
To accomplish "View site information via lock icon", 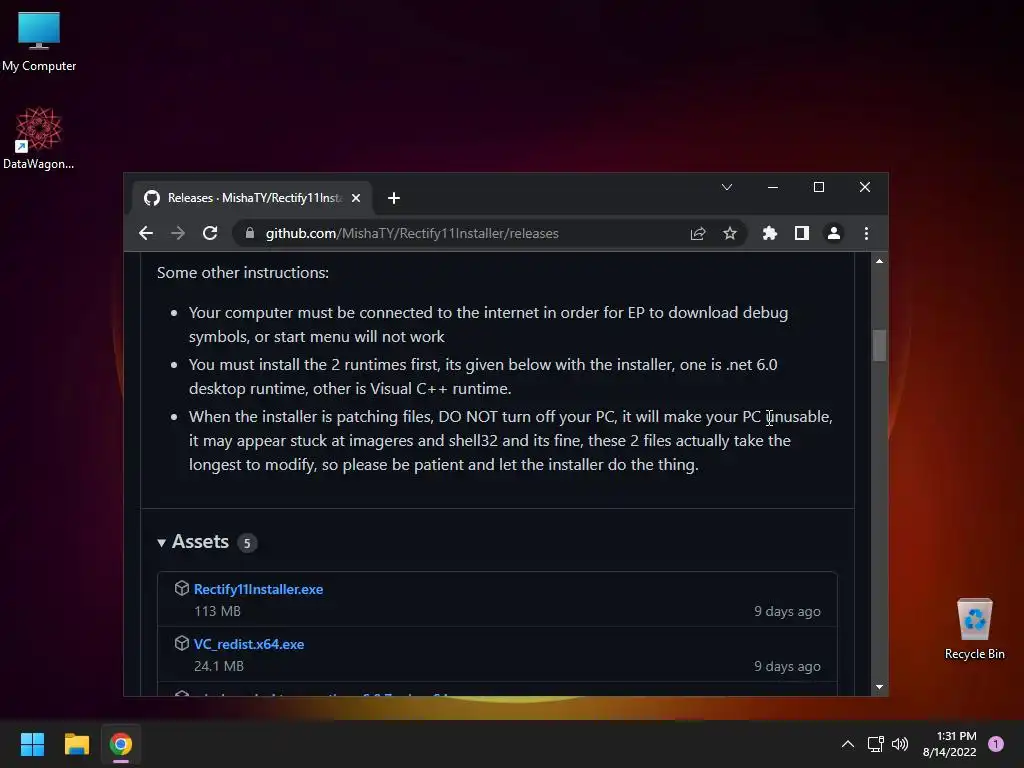I will (x=249, y=233).
